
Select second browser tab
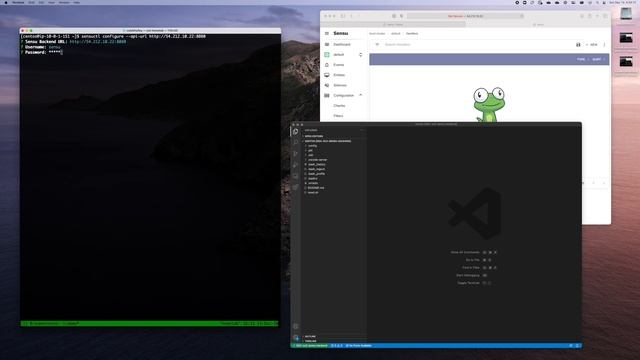pyautogui.click(x=538, y=24)
